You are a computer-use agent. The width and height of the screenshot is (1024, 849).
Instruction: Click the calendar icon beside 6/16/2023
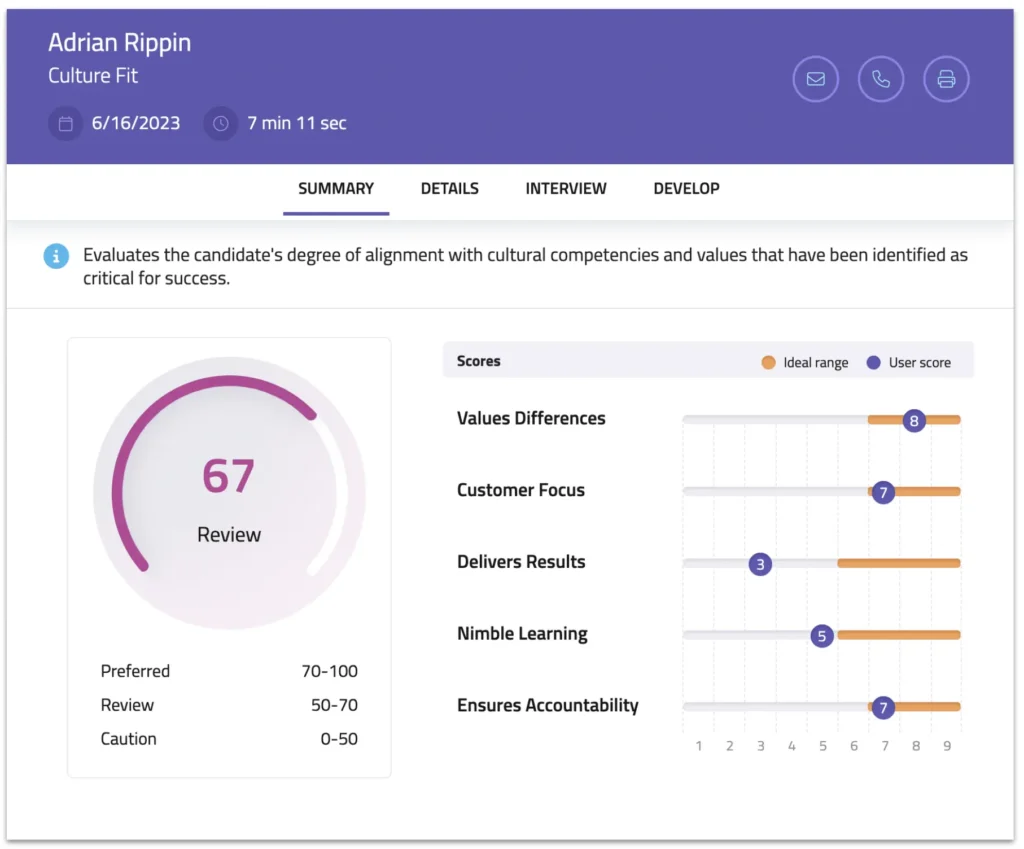(66, 124)
